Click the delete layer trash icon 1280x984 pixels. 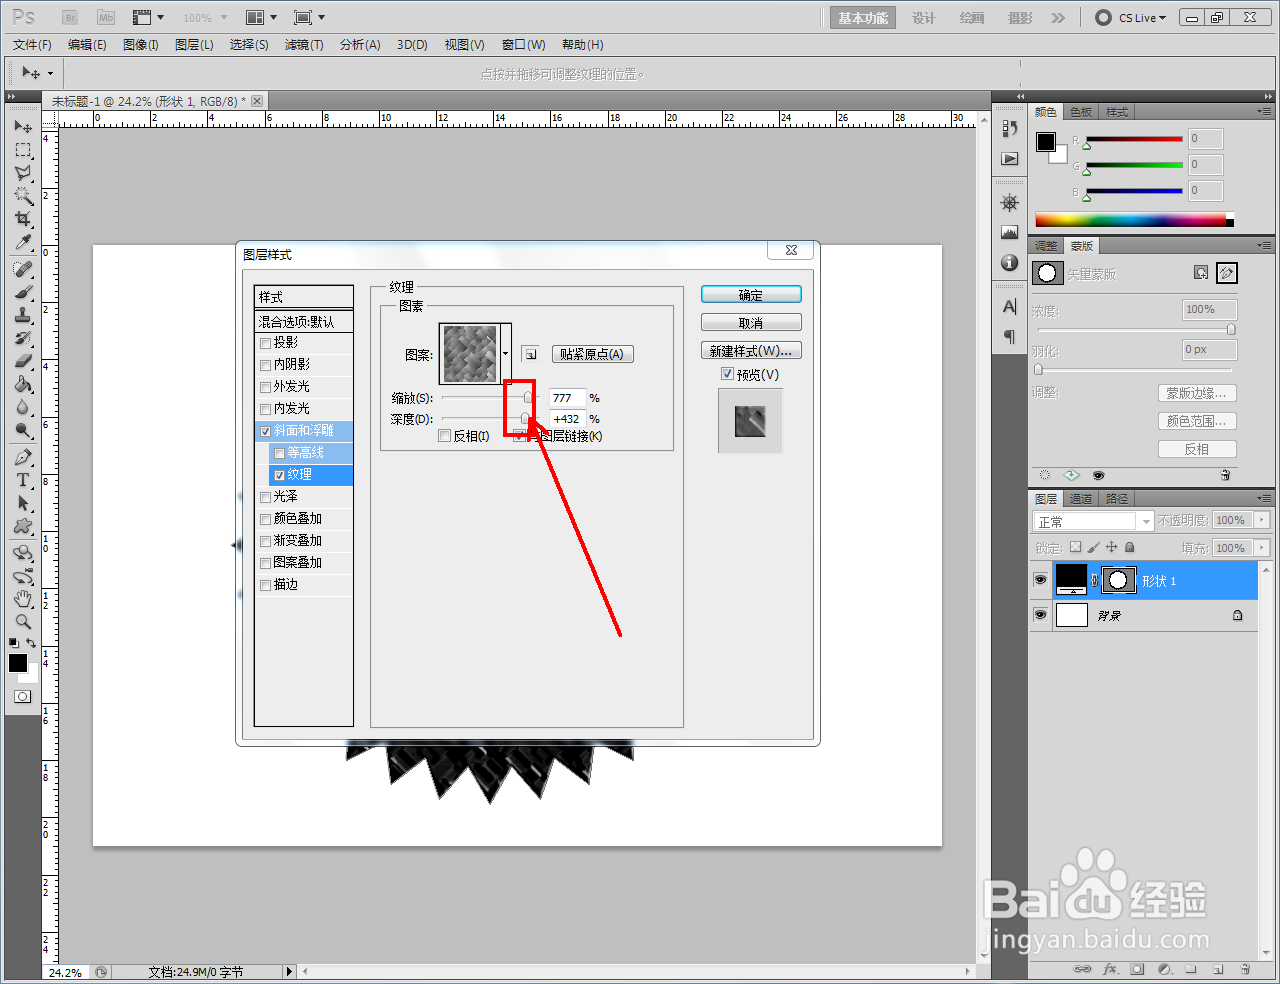pyautogui.click(x=1245, y=969)
